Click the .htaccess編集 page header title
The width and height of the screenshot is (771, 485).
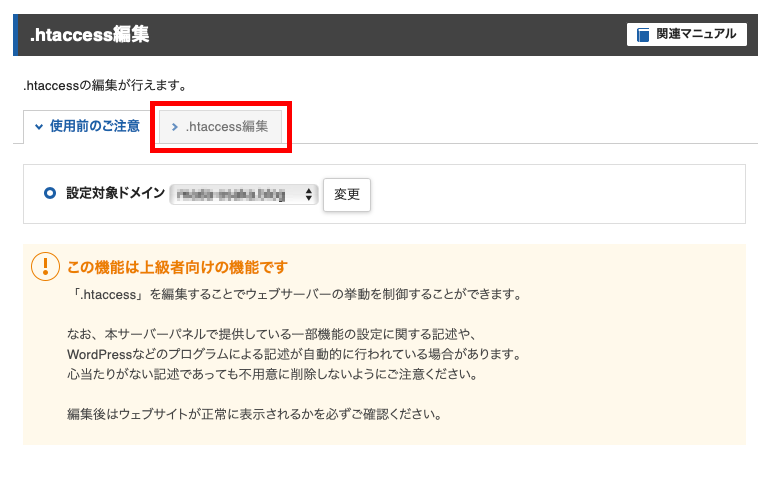click(x=89, y=34)
